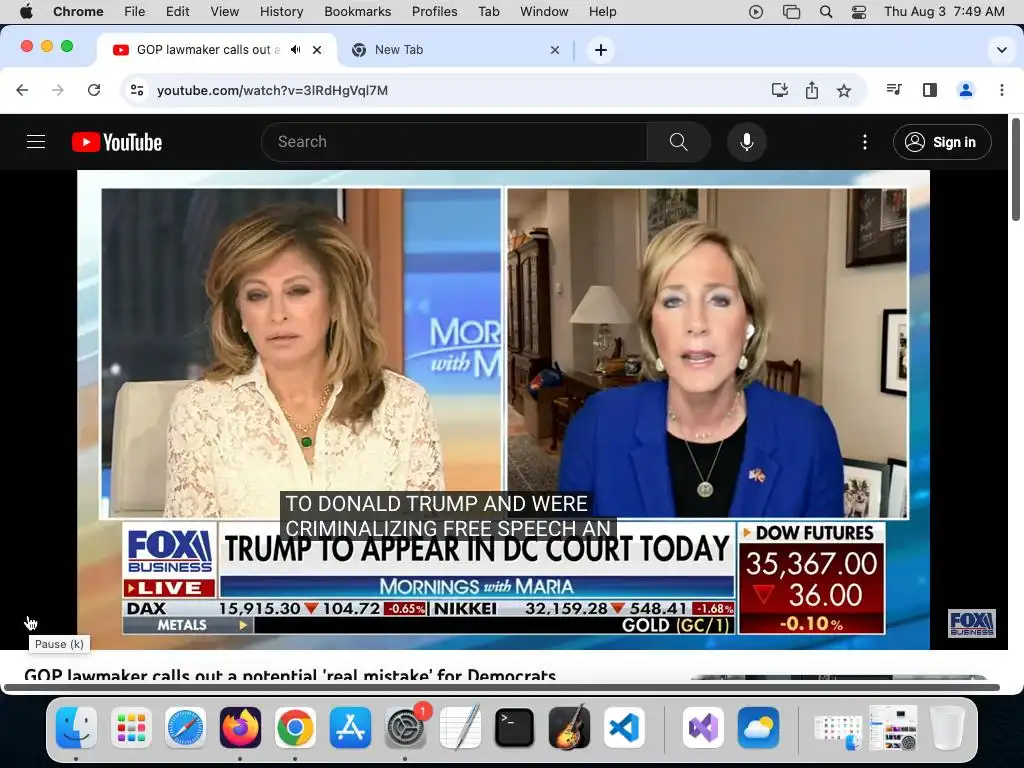
Task: Click the horizontal scrollbar at bottom
Action: tap(502, 687)
